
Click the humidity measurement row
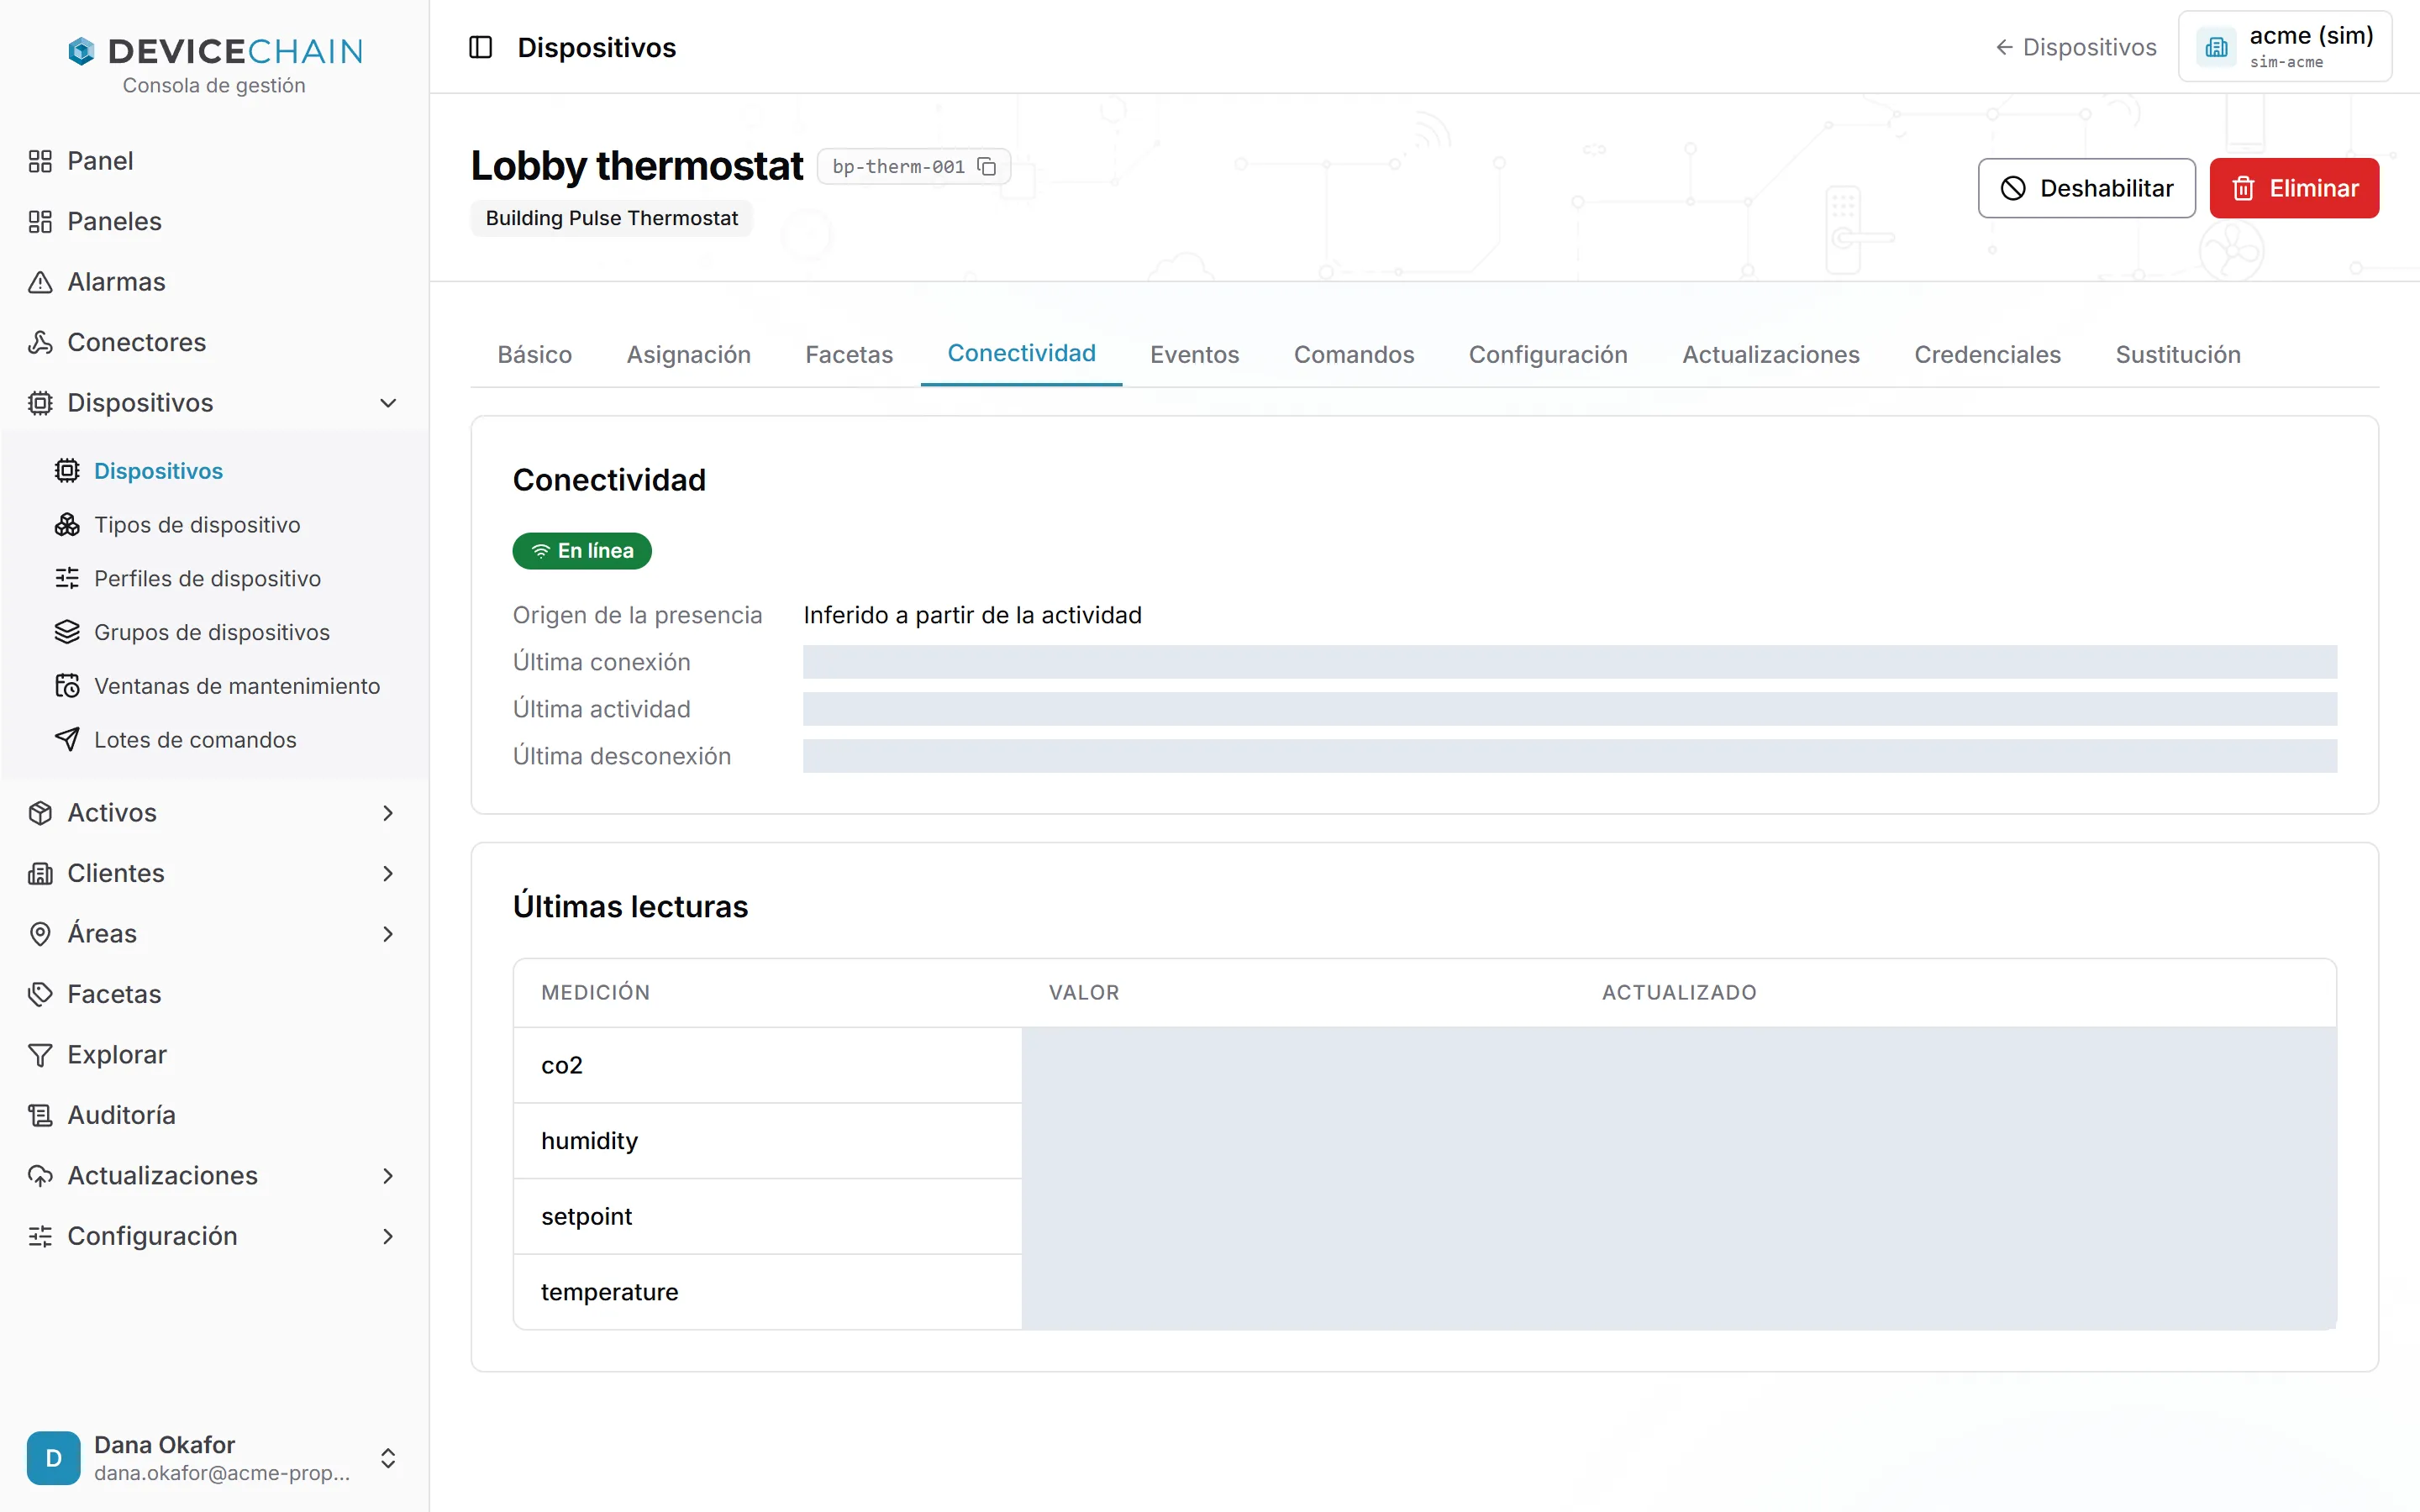1424,1141
